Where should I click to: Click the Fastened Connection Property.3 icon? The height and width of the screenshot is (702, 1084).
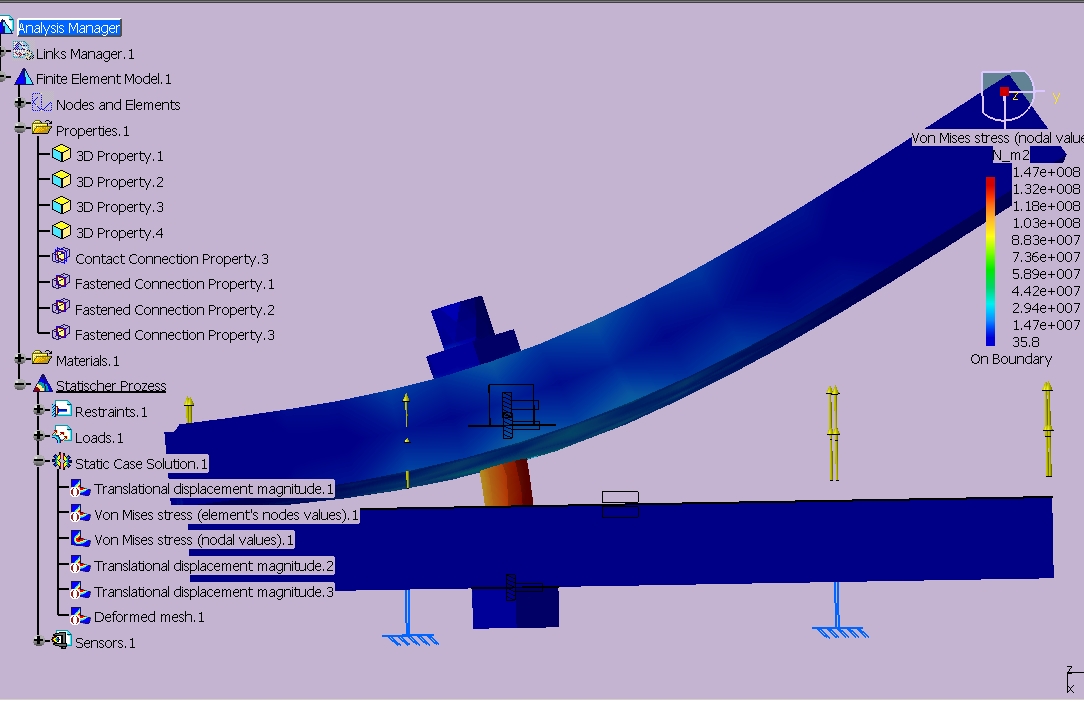click(x=61, y=333)
